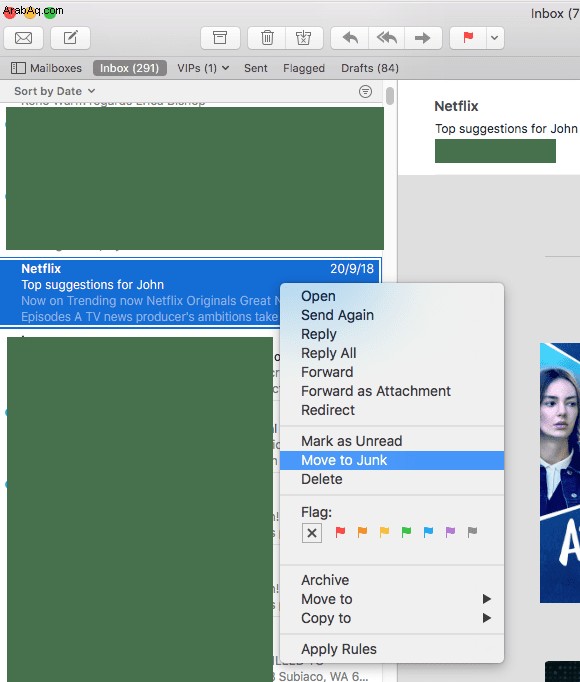
Task: Switch to the Sent mailbox
Action: pos(255,68)
